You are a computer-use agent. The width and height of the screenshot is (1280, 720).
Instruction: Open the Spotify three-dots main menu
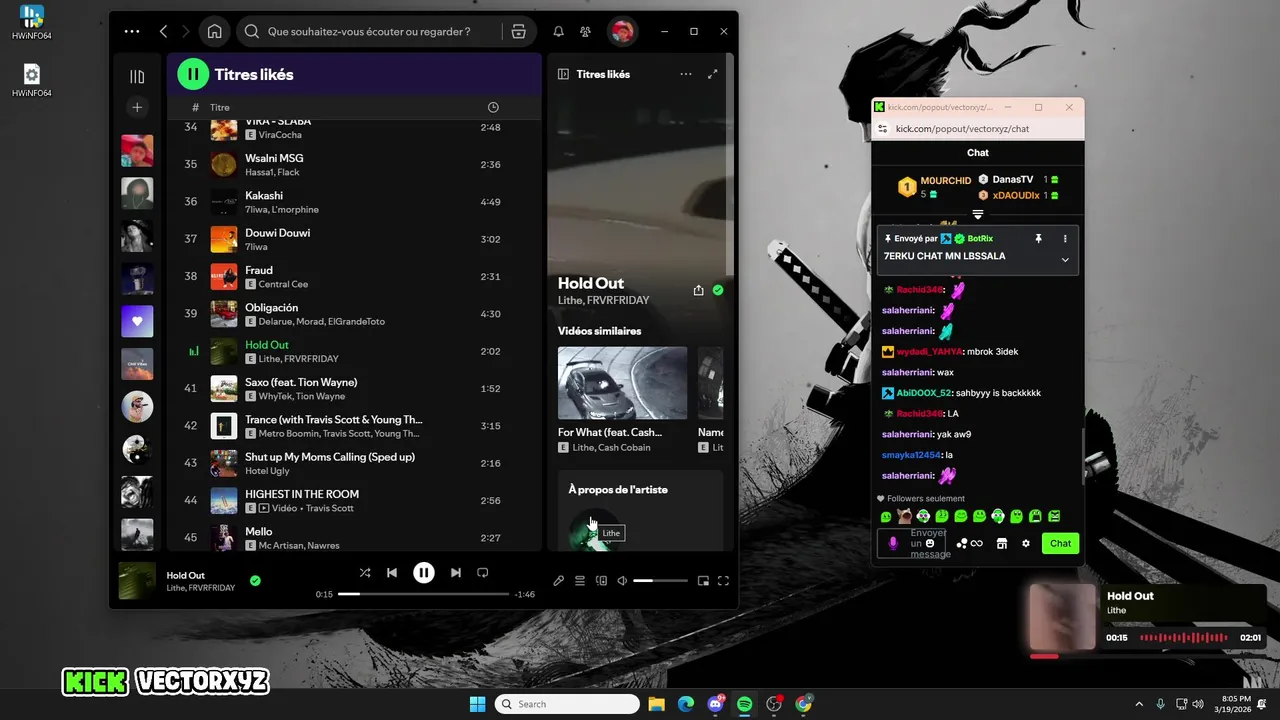132,31
